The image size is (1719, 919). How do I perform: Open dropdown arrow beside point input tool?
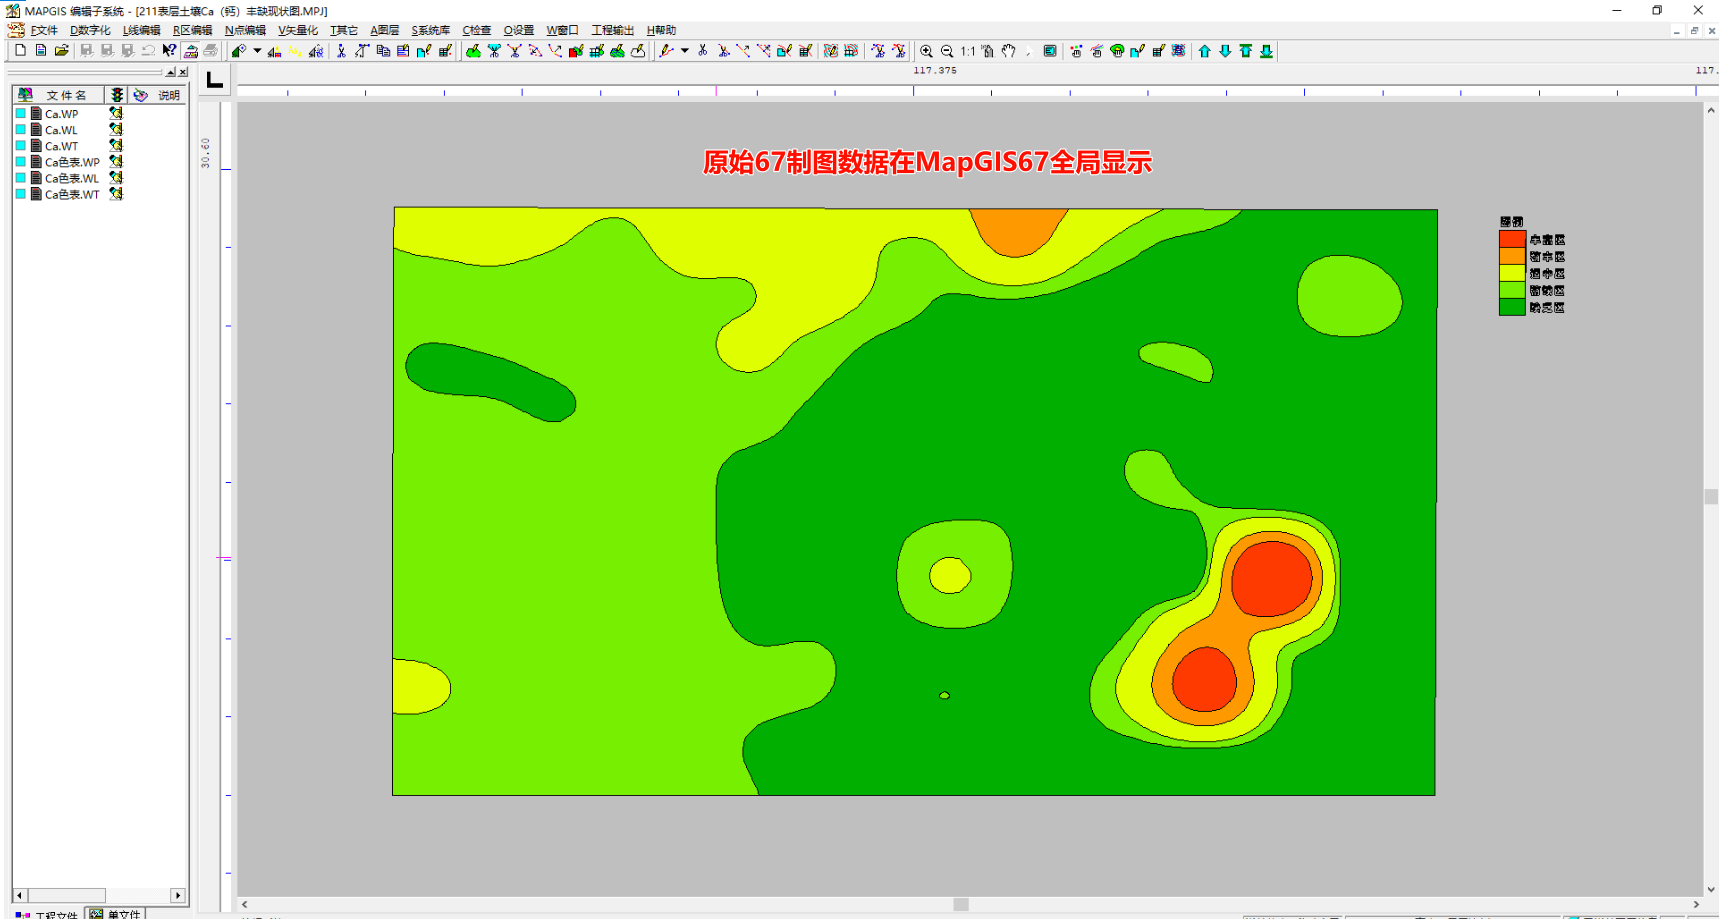coord(257,51)
